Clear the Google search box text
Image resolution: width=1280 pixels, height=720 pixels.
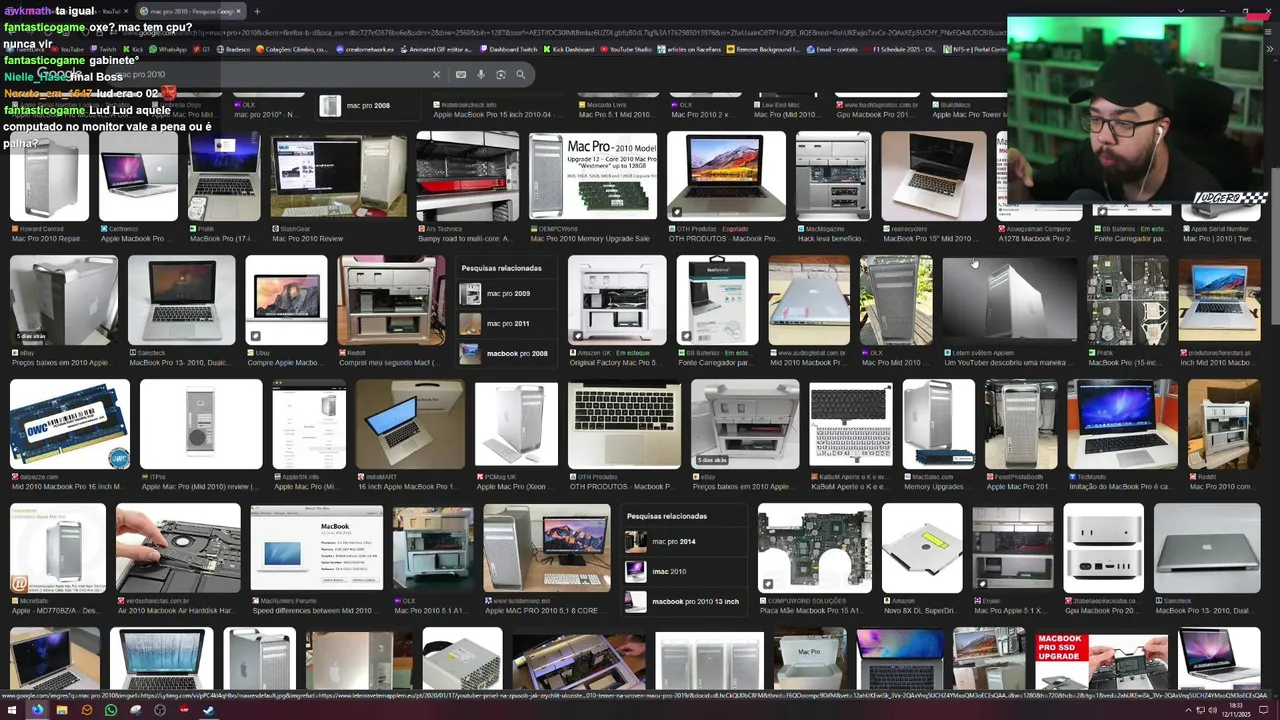point(436,74)
